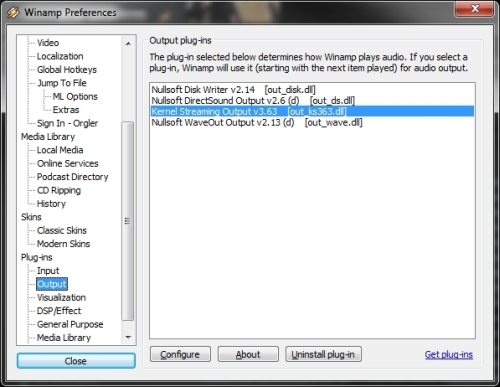Image resolution: width=500 pixels, height=387 pixels.
Task: Click the About button
Action: coord(248,354)
